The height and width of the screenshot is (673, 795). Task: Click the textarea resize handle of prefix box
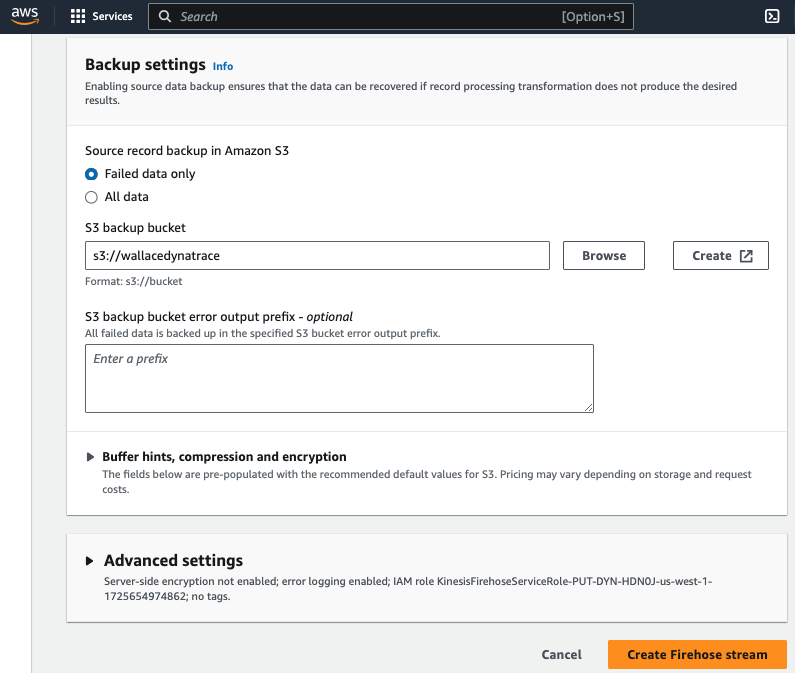[x=588, y=407]
